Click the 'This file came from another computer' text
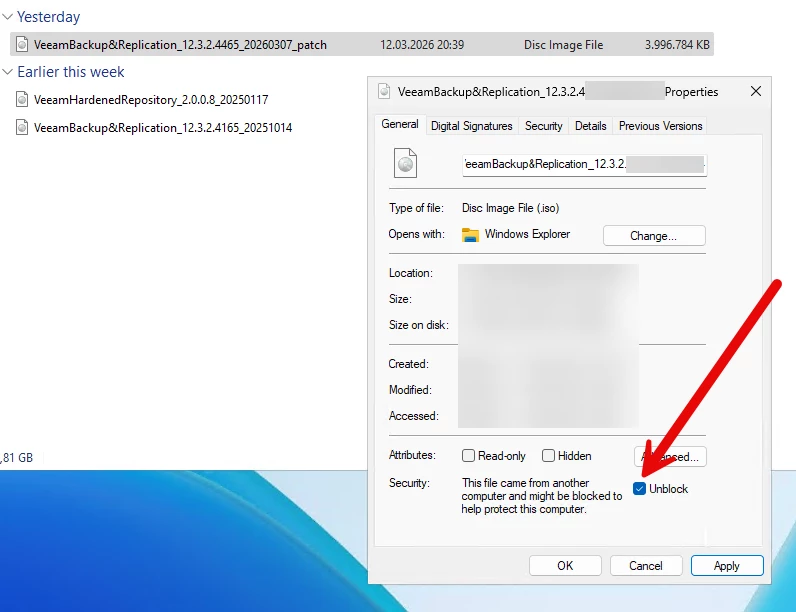Screen dimensions: 796x612 click(x=542, y=496)
